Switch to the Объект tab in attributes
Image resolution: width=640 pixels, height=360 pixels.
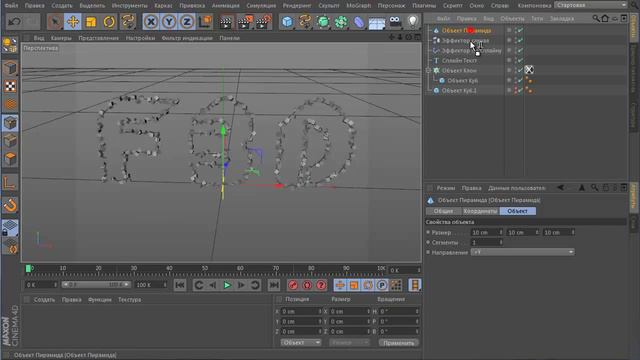(x=518, y=211)
